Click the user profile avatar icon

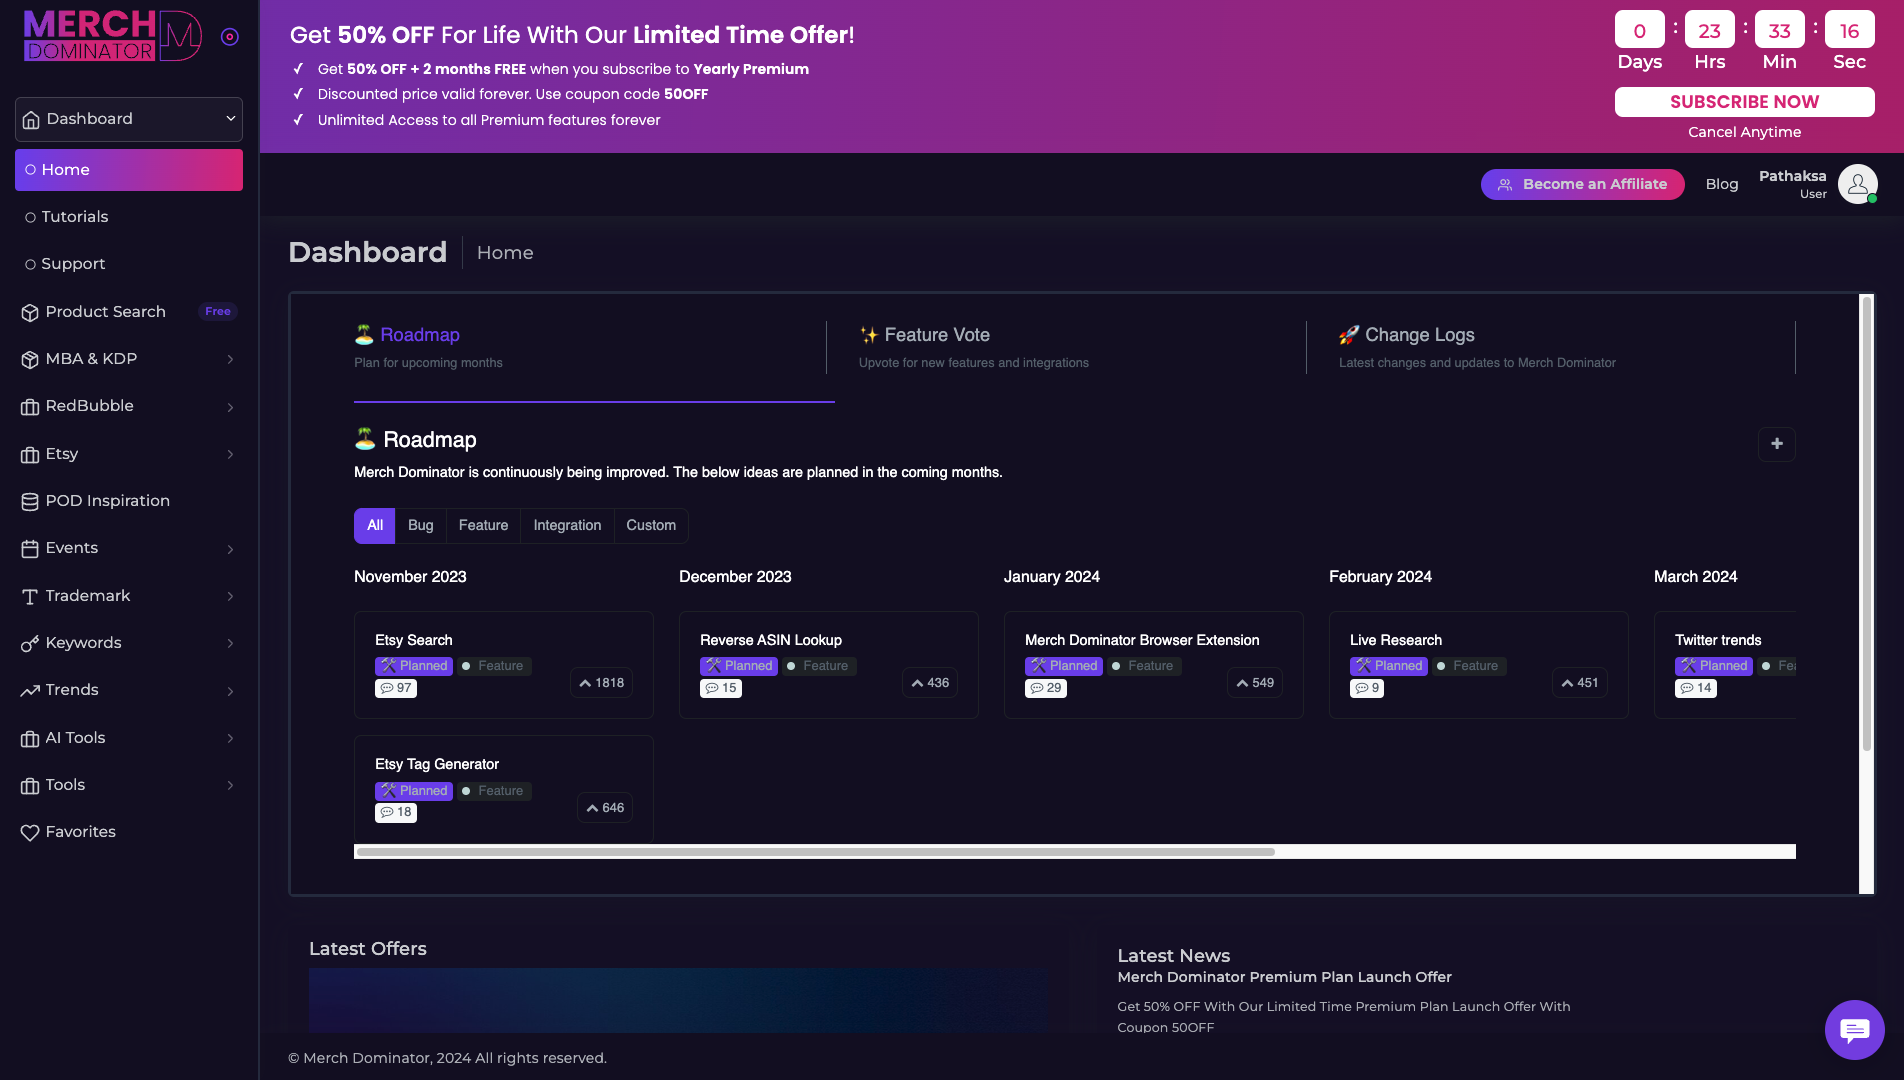1857,184
